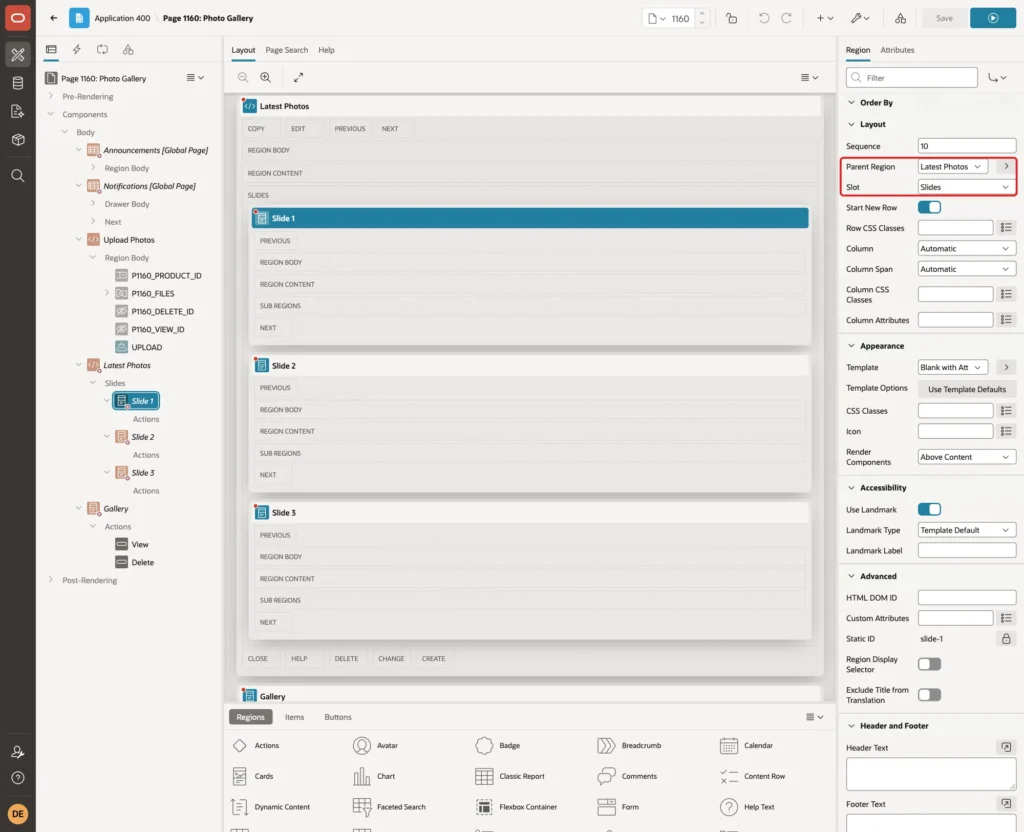Click the undo arrow in top toolbar
The image size is (1024, 832).
tap(763, 18)
